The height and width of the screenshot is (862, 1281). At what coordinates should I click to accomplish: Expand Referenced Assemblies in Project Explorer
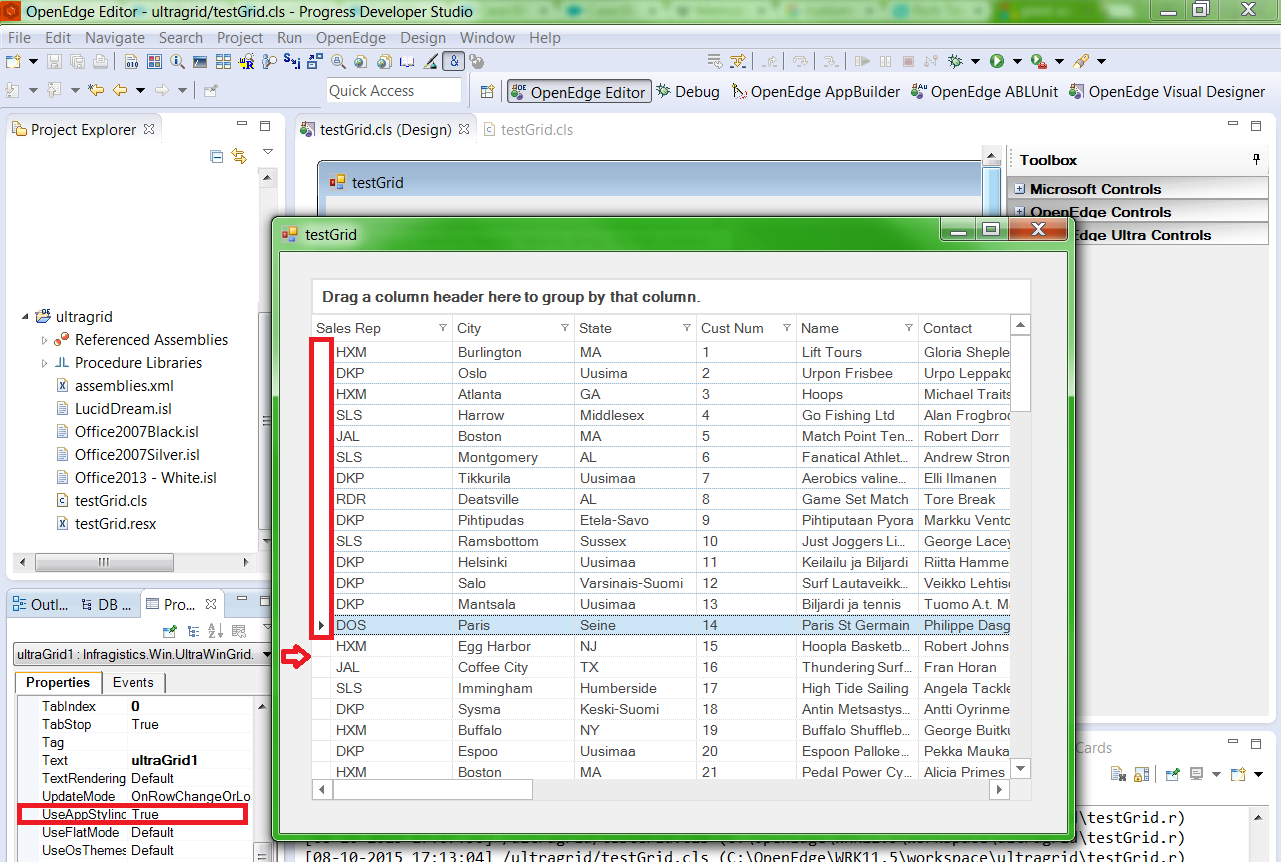click(45, 340)
